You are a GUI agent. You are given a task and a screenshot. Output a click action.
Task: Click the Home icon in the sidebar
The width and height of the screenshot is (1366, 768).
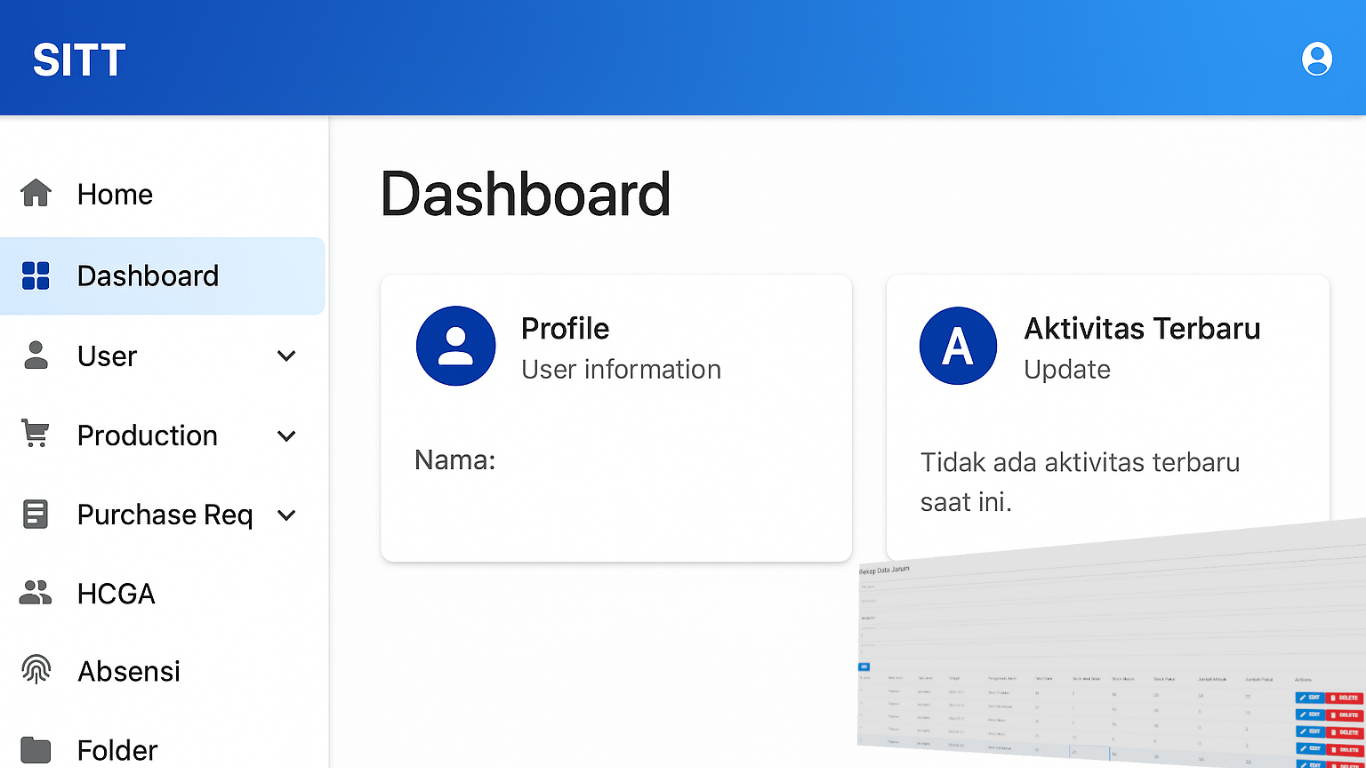(36, 193)
